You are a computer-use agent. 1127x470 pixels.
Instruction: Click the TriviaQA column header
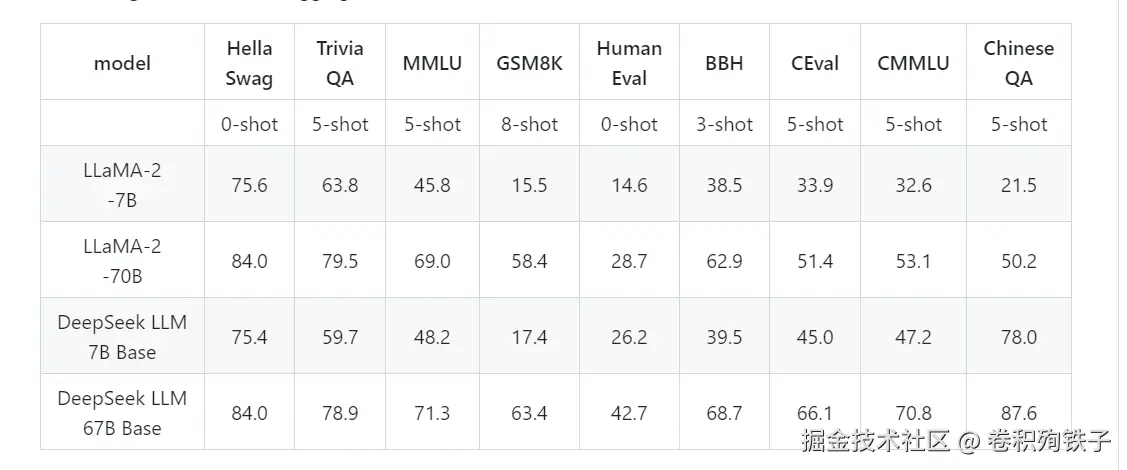point(340,63)
